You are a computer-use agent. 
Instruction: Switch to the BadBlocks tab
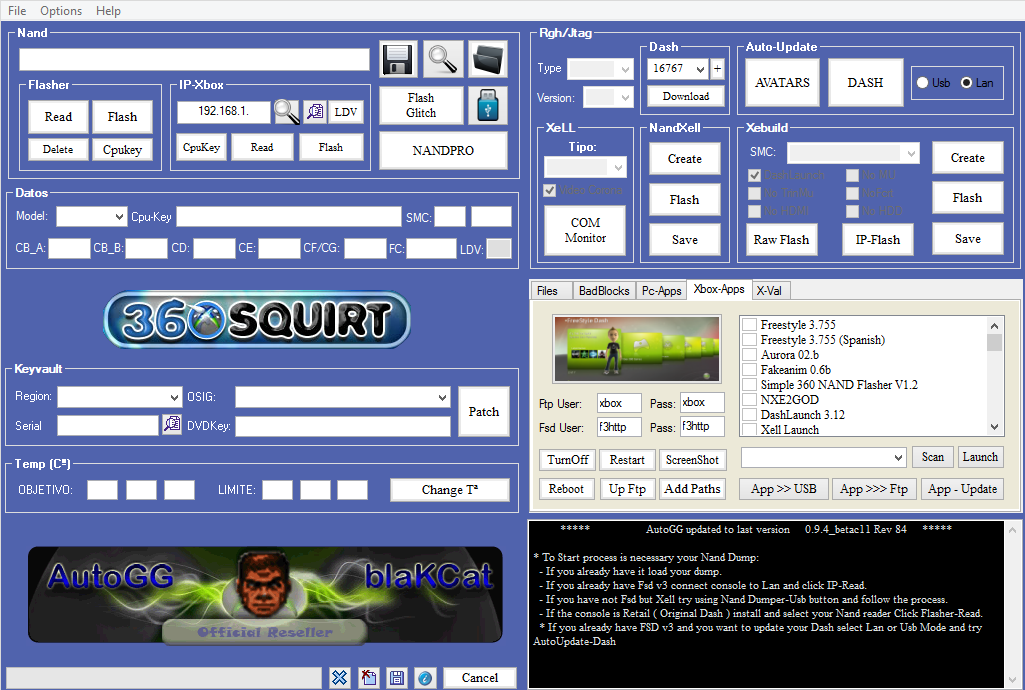[603, 291]
